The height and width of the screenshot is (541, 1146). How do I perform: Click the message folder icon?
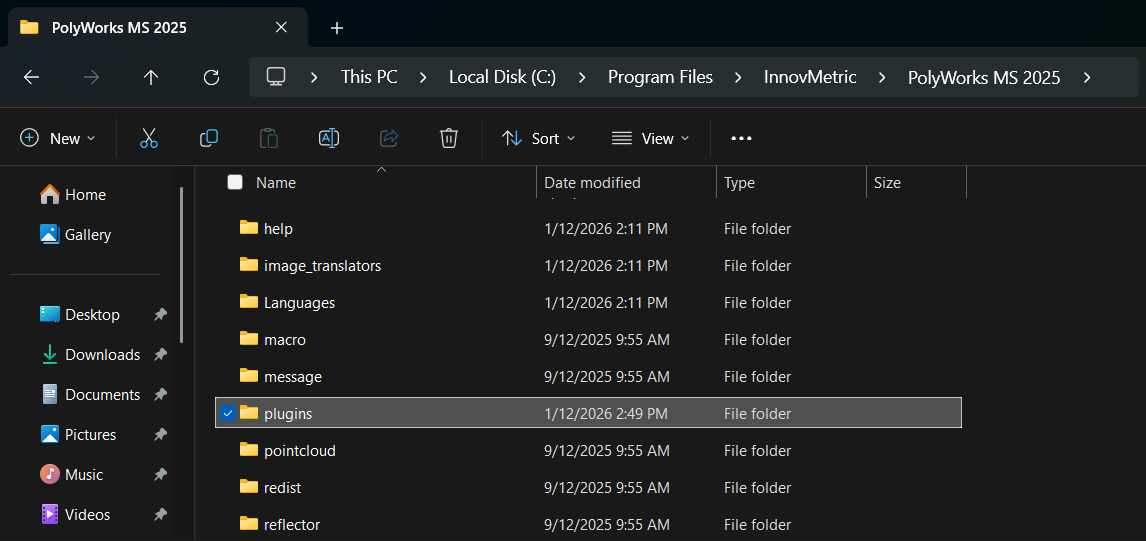(249, 377)
